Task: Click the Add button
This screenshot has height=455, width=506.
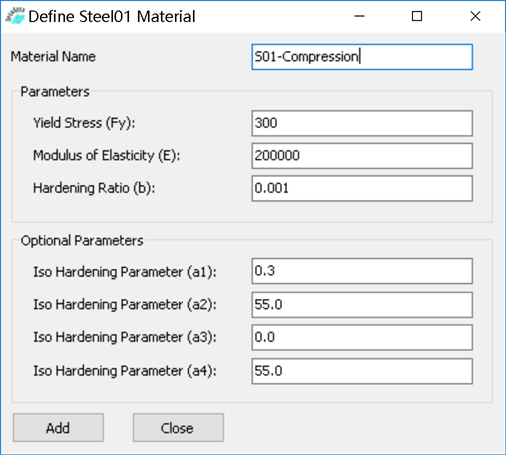Action: pyautogui.click(x=58, y=428)
